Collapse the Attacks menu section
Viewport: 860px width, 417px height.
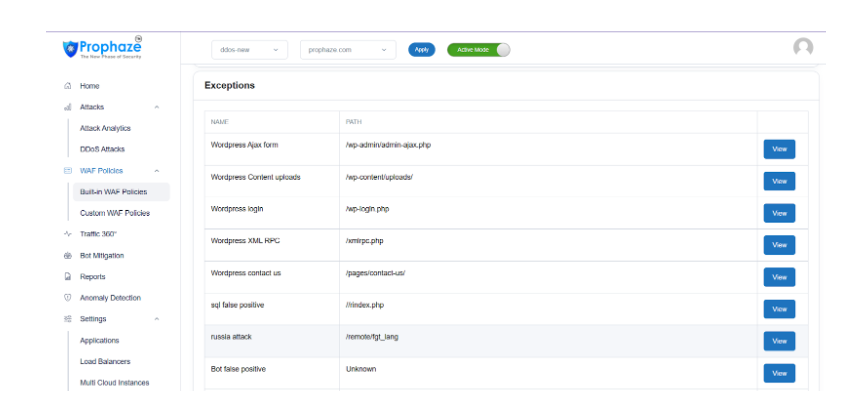pyautogui.click(x=157, y=107)
